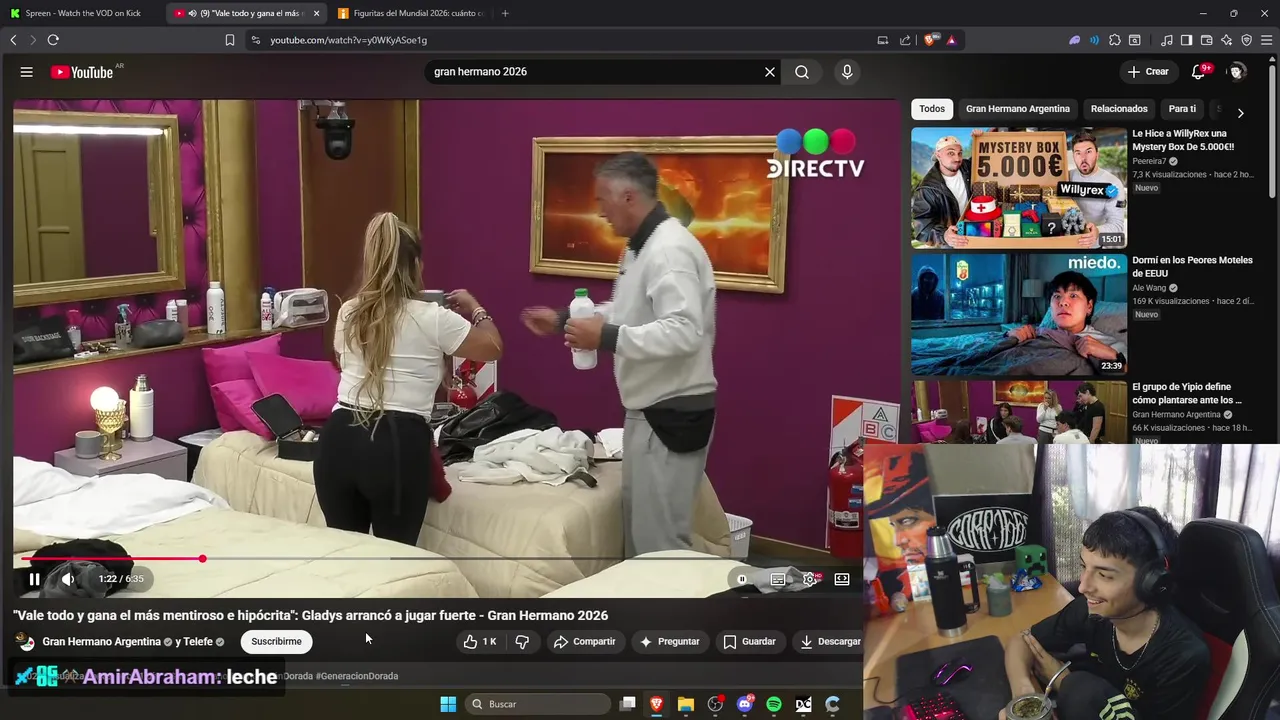Click the taskbar Buscar search box
This screenshot has height=720, width=1280.
538,704
